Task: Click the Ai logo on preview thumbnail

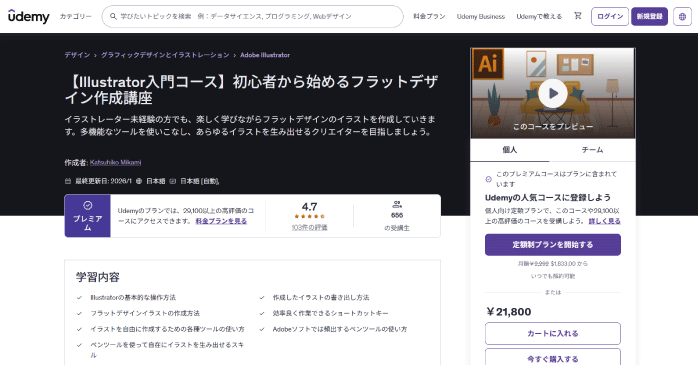Action: [488, 64]
